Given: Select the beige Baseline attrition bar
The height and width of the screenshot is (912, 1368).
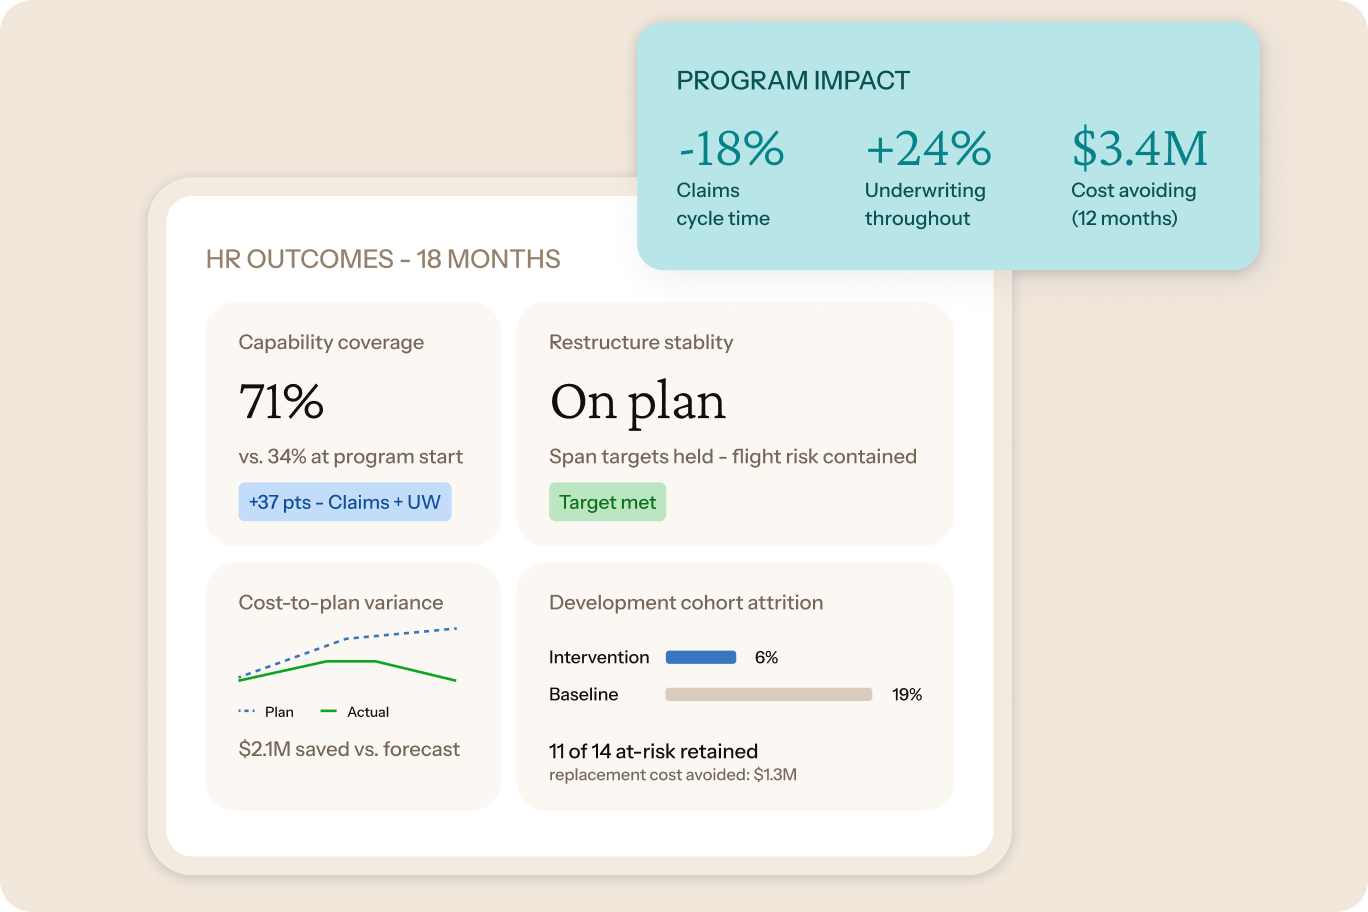Looking at the screenshot, I should pos(769,694).
